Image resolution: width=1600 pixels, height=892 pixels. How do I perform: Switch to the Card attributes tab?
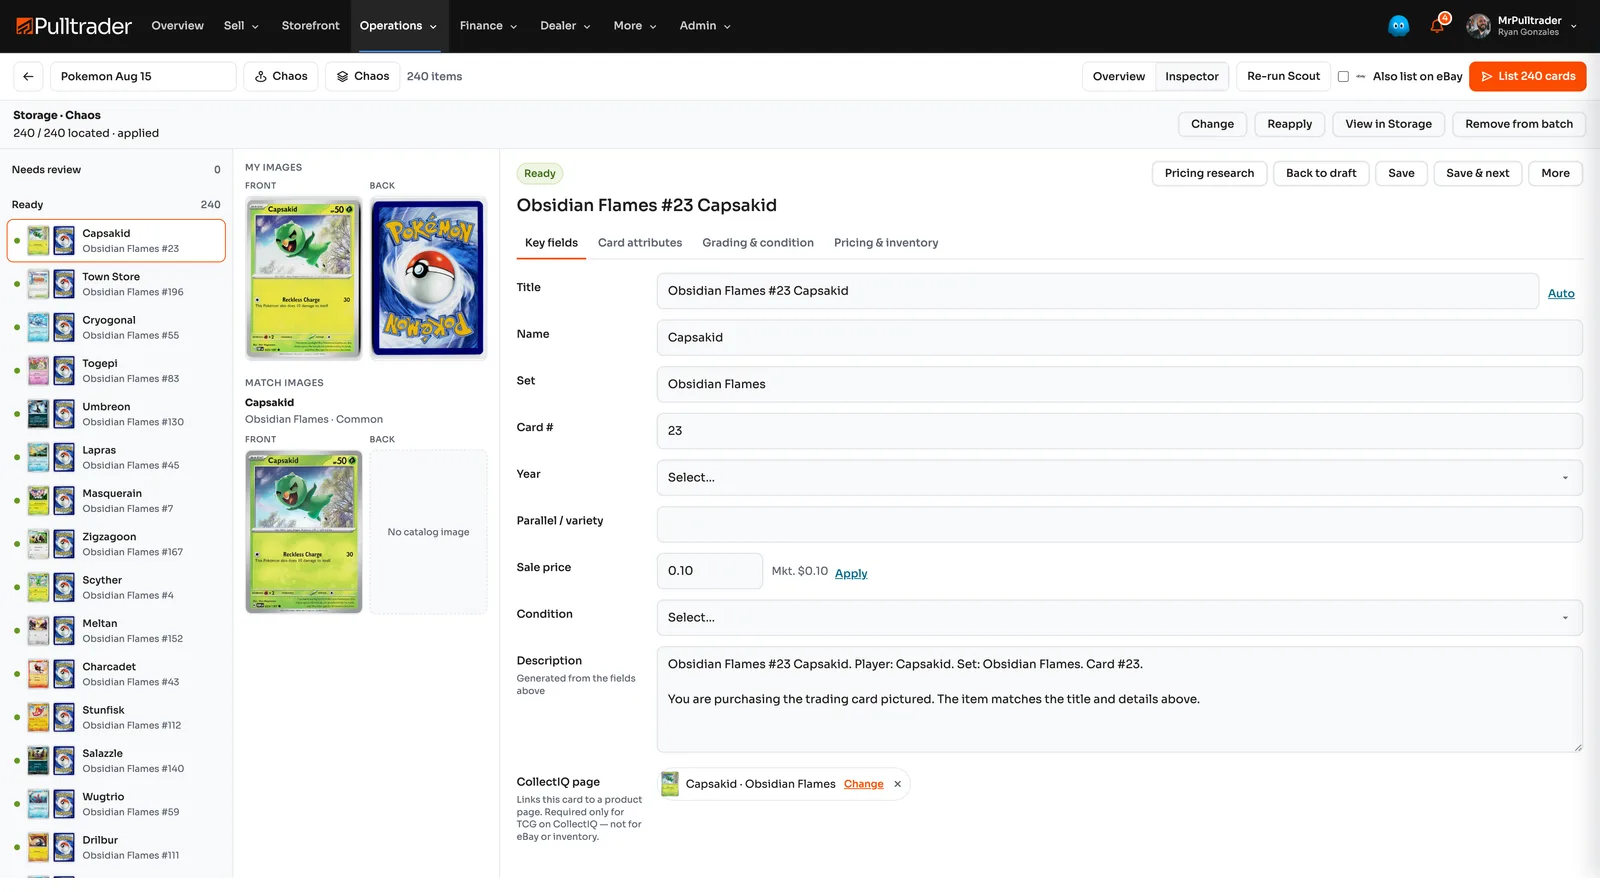(640, 243)
